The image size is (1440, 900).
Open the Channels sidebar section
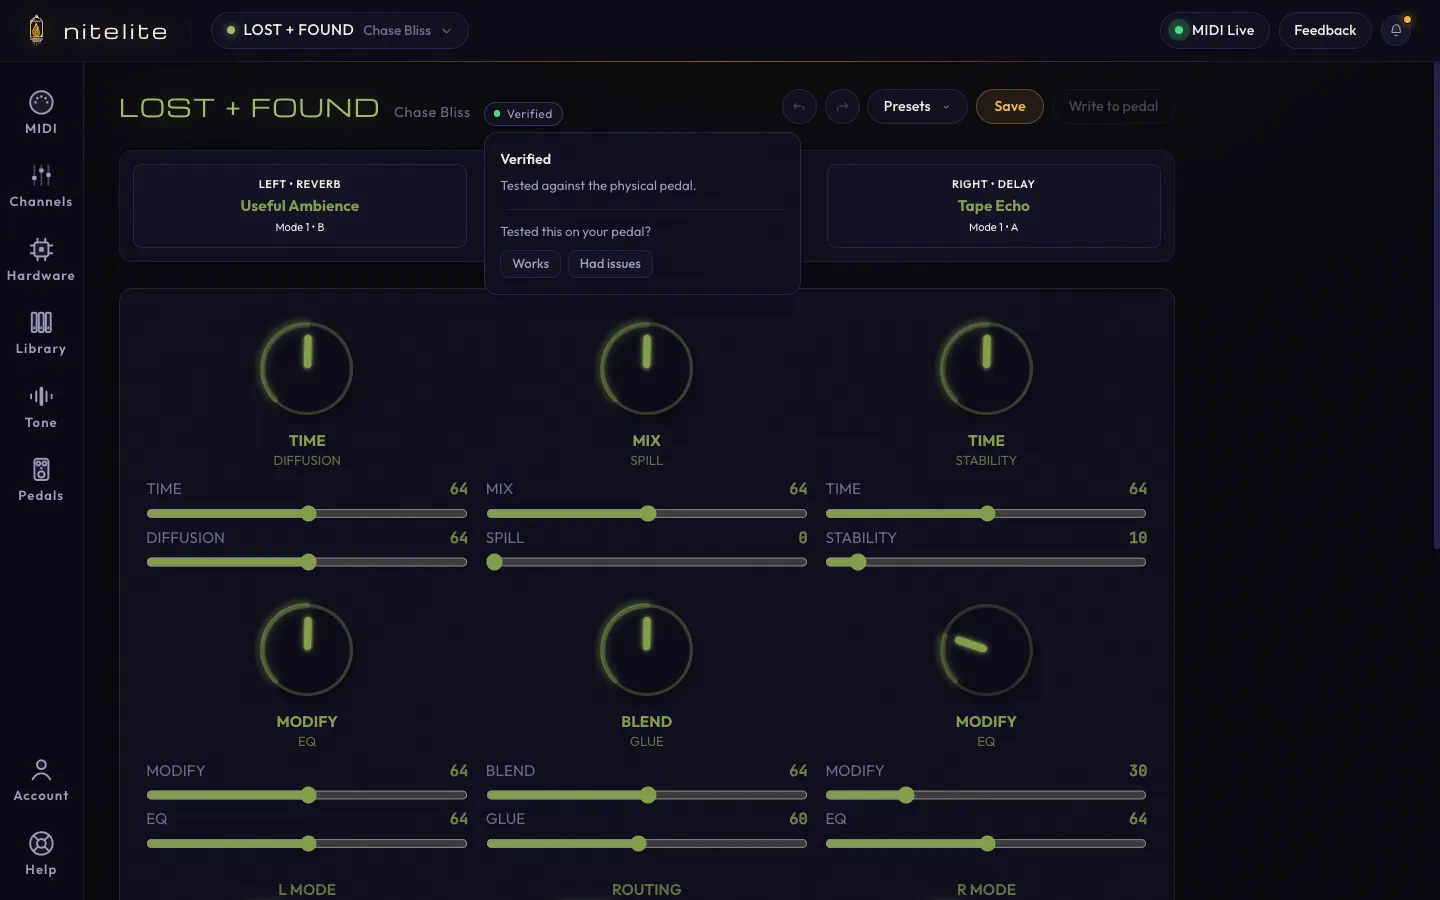[41, 186]
